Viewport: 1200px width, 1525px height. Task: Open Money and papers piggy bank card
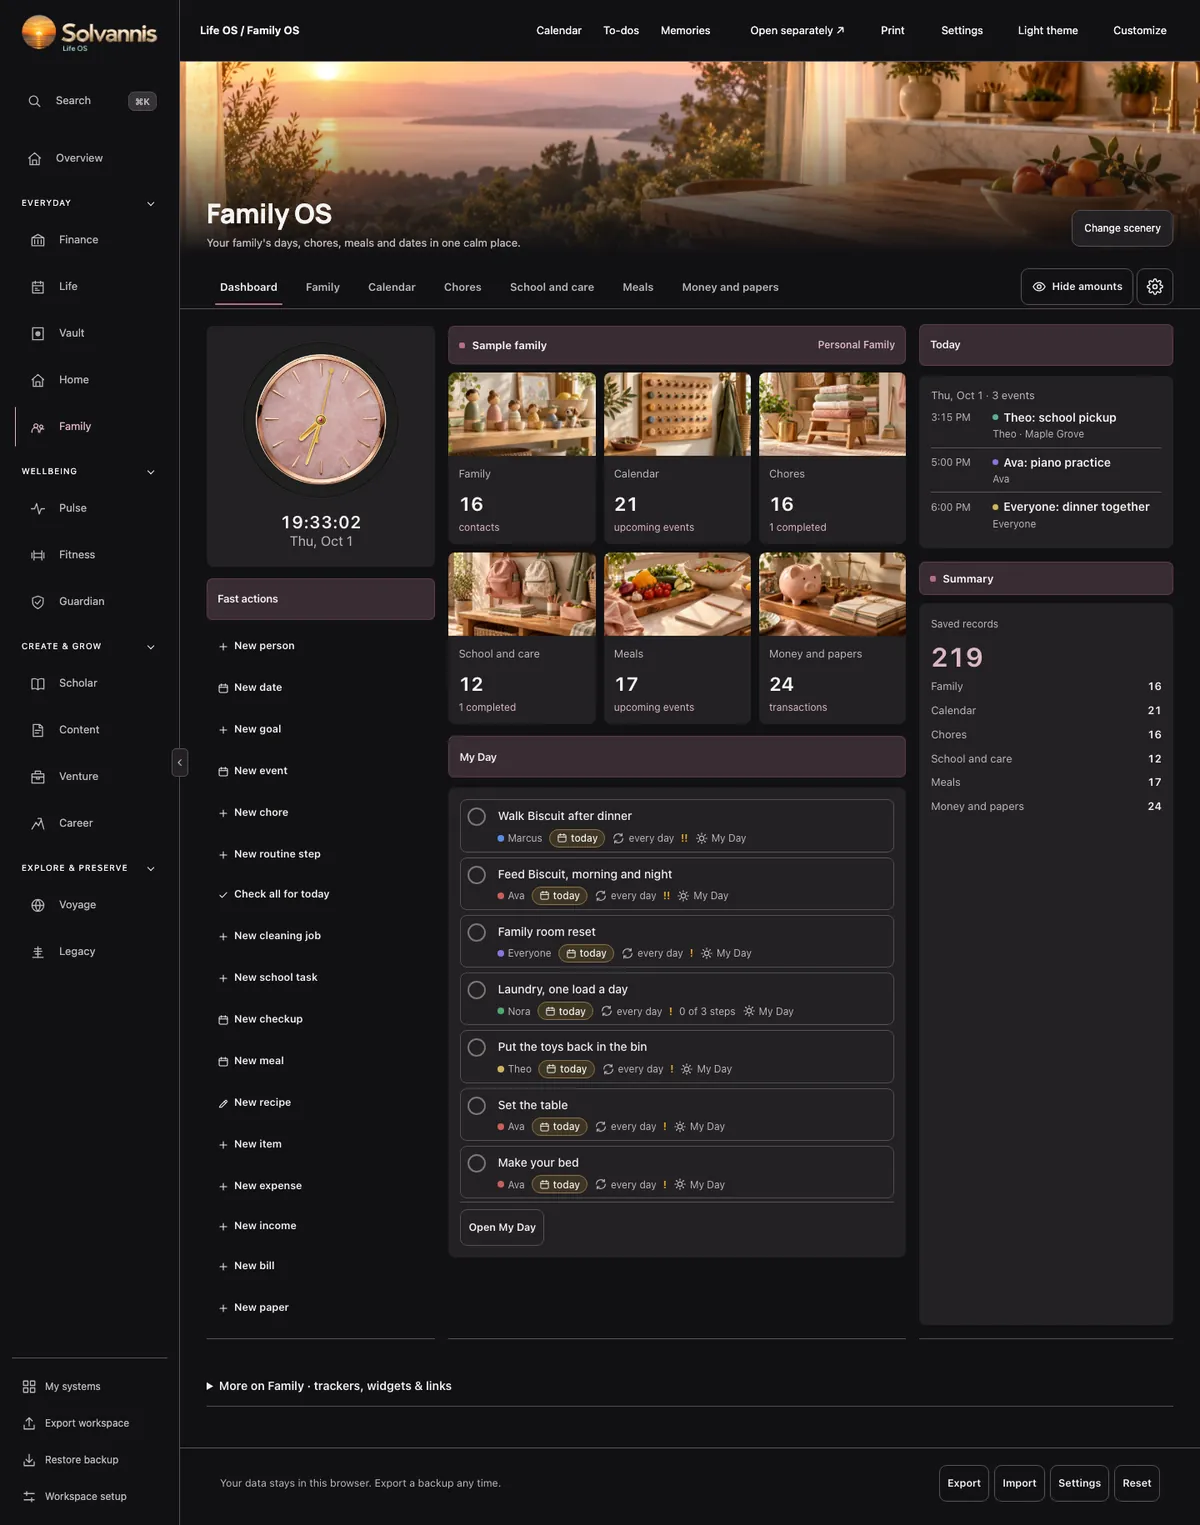coord(832,638)
